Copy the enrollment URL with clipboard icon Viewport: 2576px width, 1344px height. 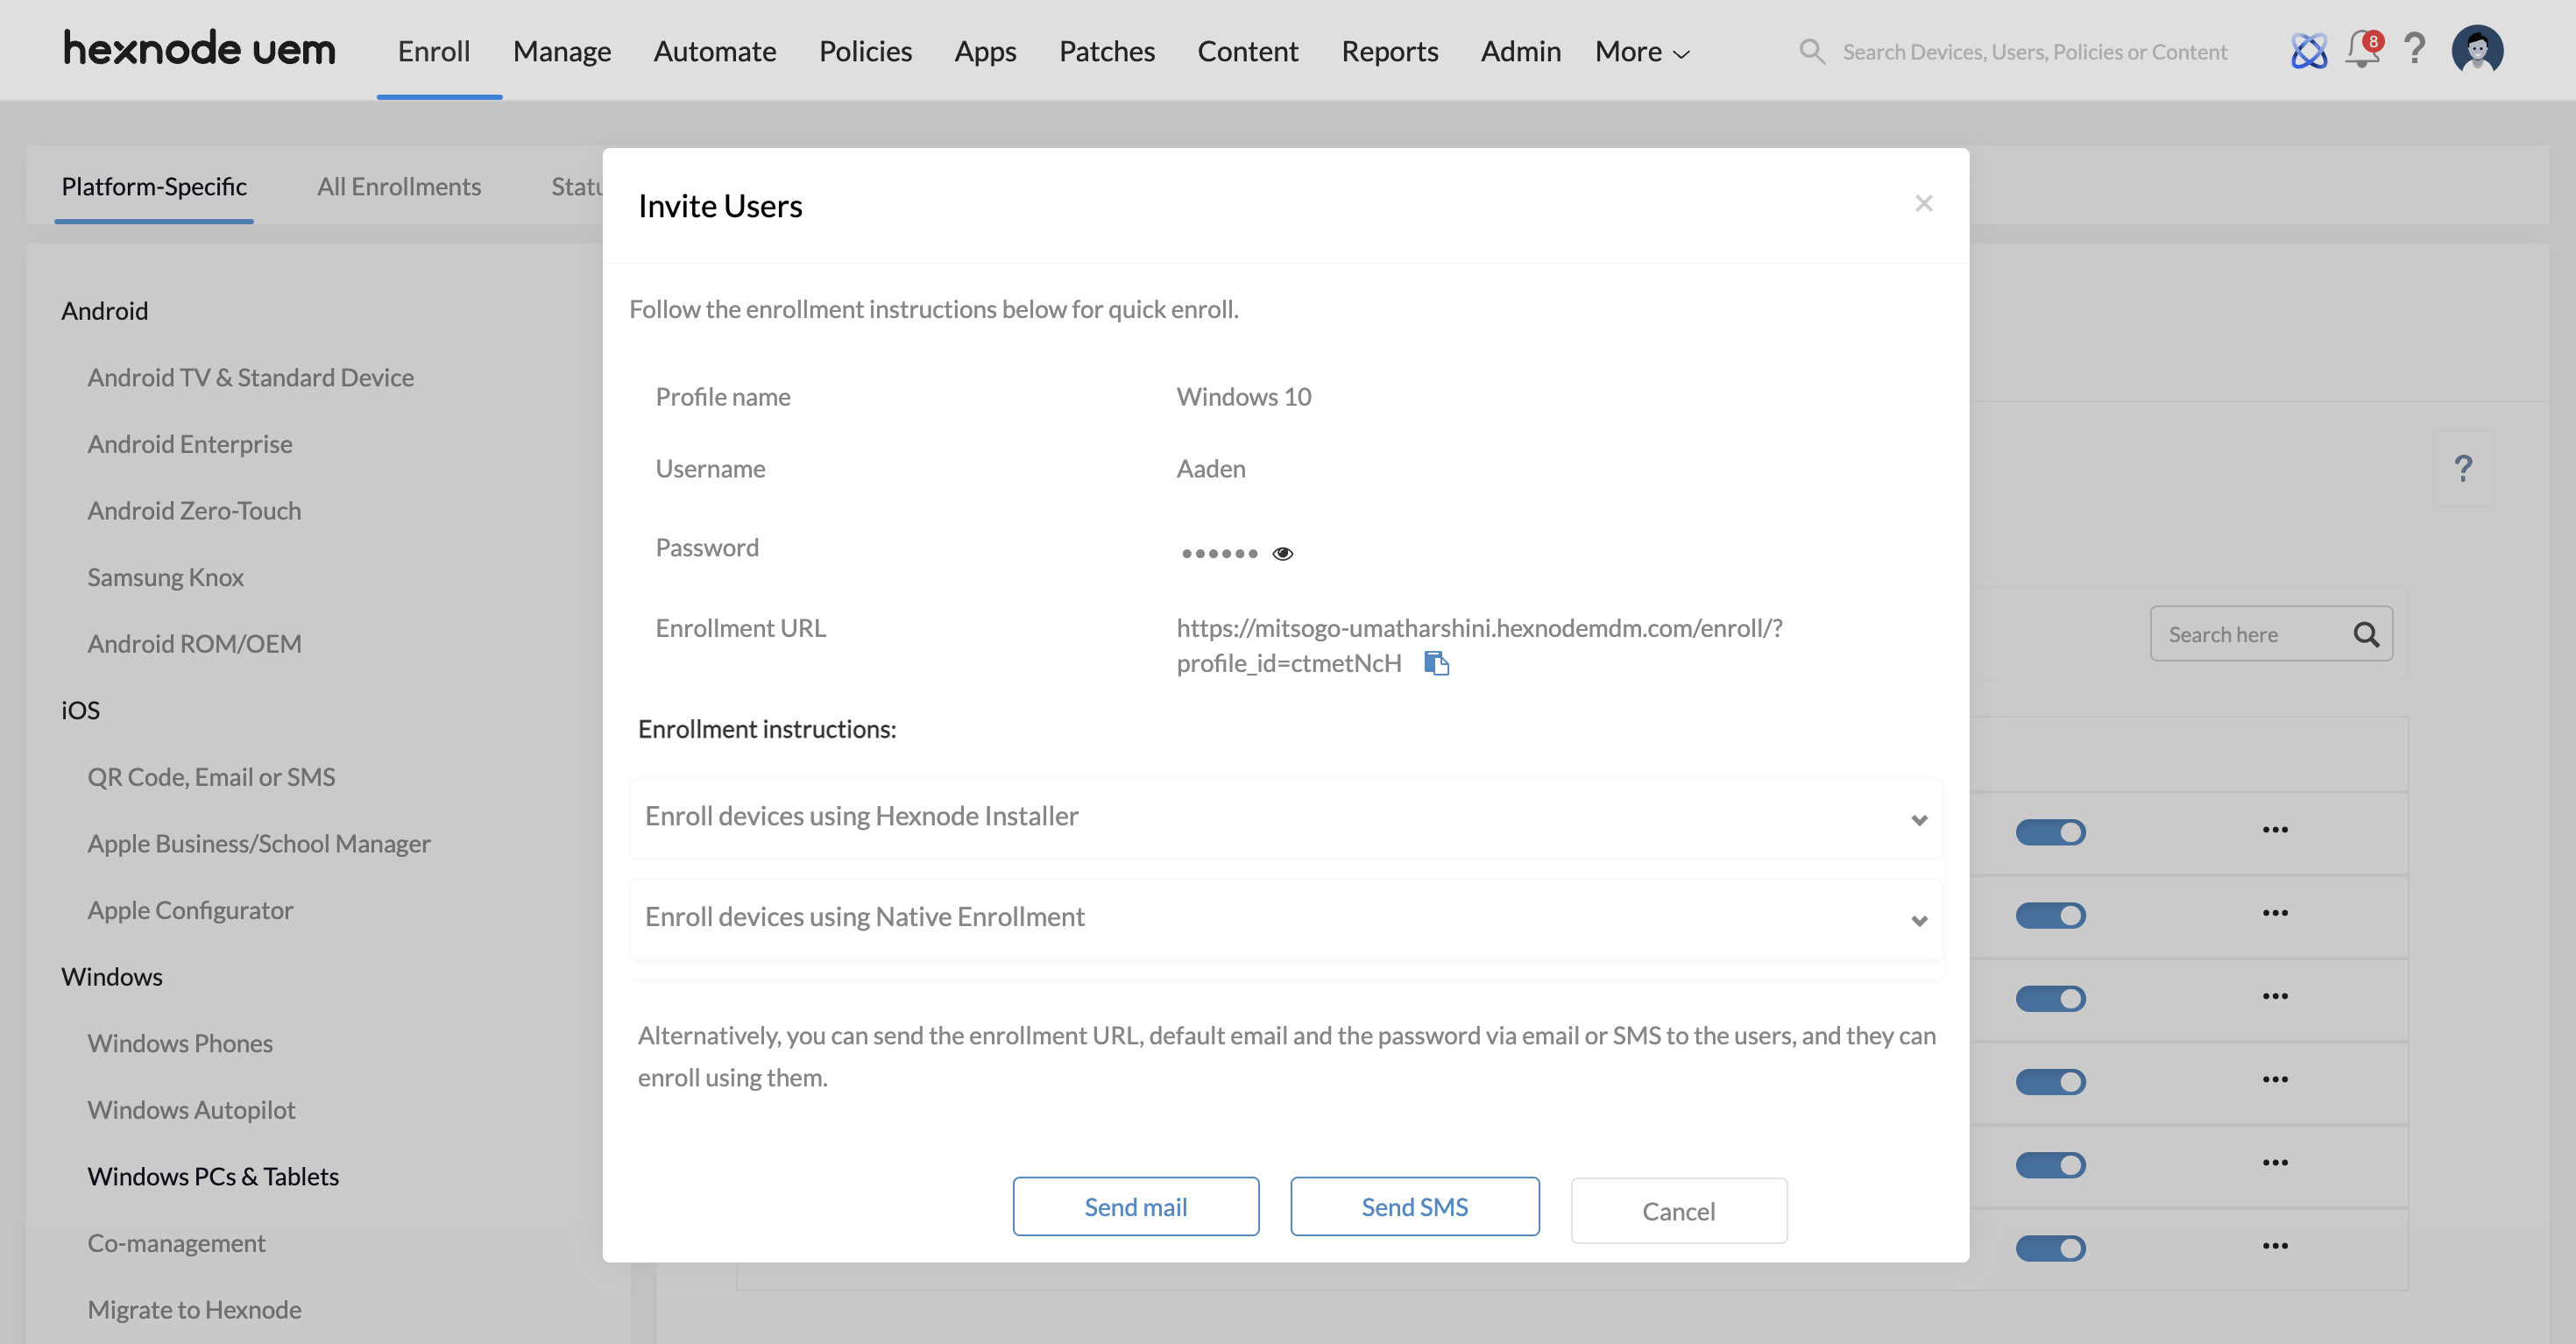click(1436, 663)
